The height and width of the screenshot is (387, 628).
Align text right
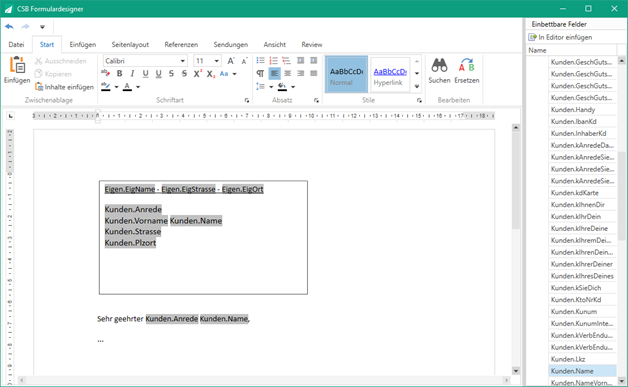point(300,73)
